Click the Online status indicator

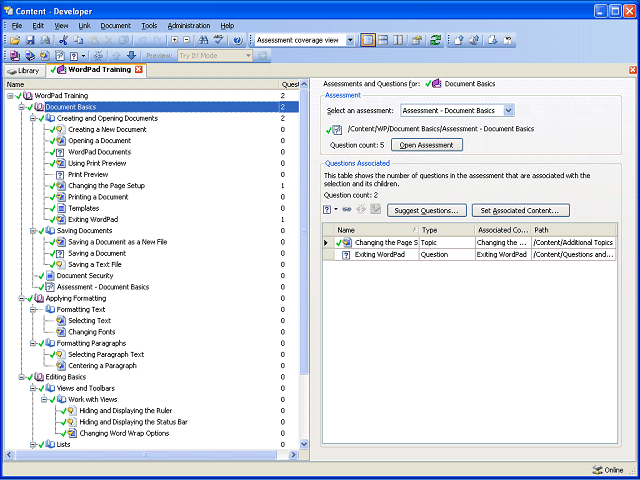tap(608, 470)
